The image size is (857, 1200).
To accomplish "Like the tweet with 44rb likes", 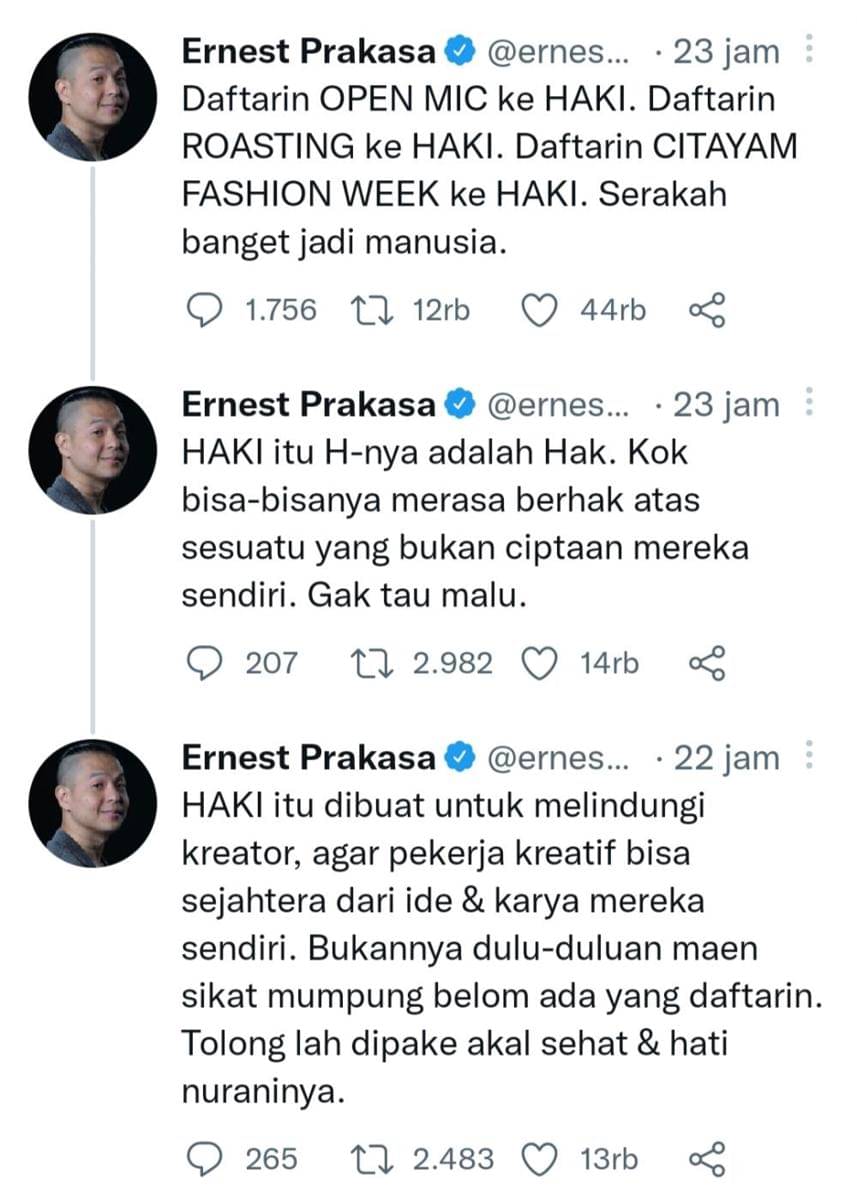I will [541, 311].
